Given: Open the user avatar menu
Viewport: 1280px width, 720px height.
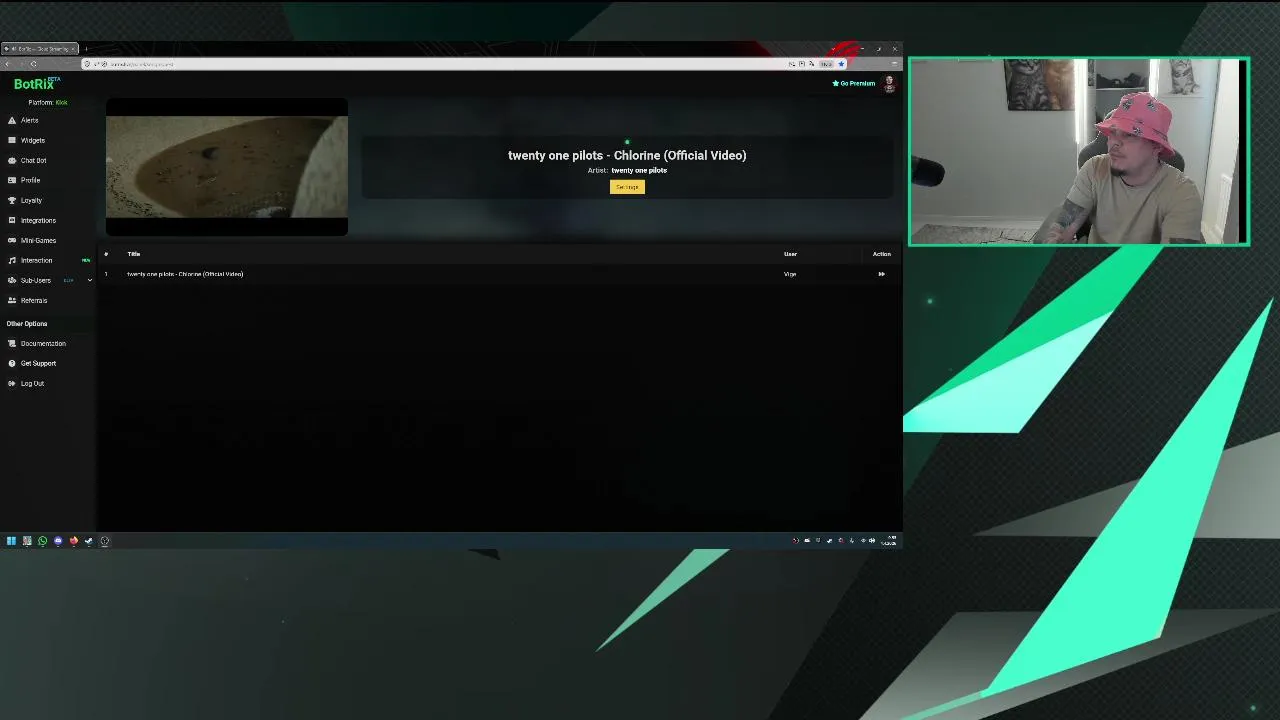Looking at the screenshot, I should pos(889,84).
